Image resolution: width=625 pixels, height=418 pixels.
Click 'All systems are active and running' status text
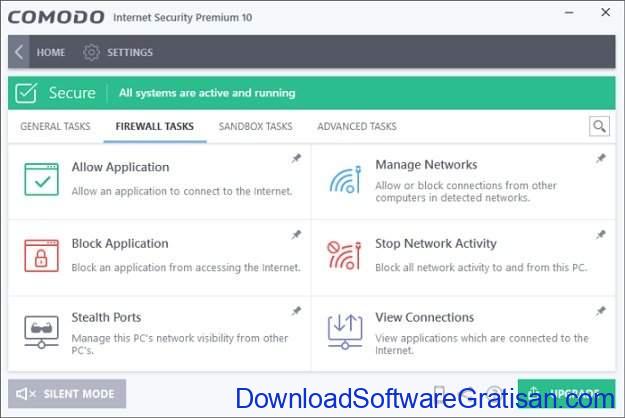207,93
